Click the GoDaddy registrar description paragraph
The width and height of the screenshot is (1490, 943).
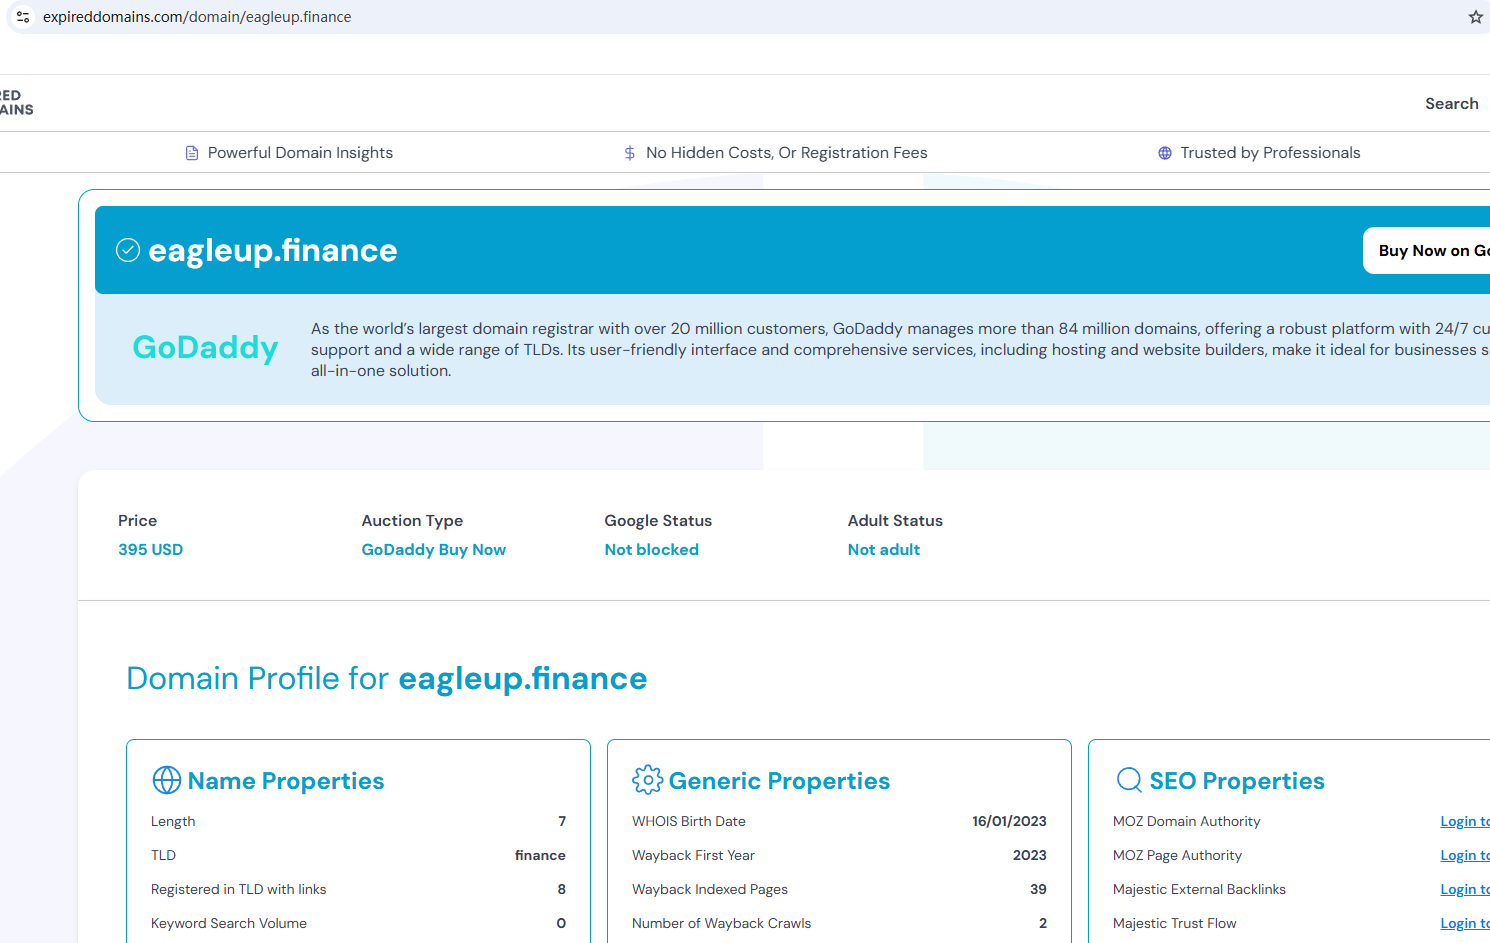[x=900, y=350]
